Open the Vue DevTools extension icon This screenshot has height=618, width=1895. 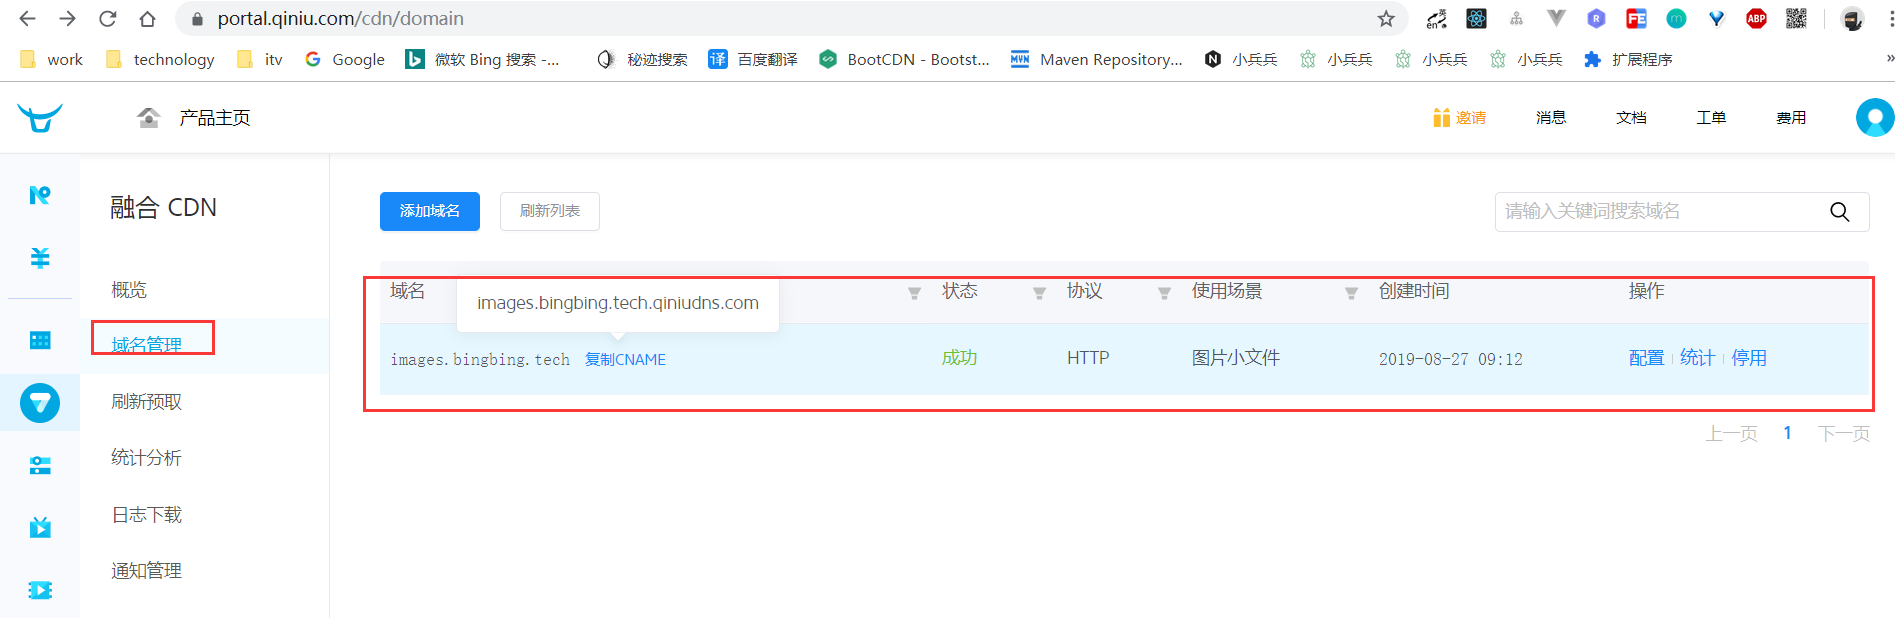click(x=1557, y=18)
